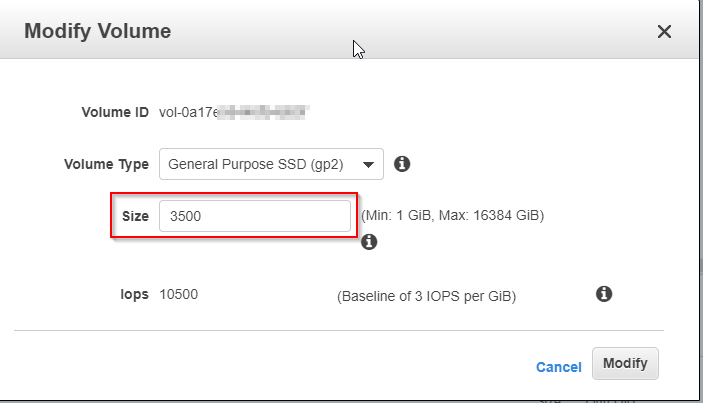
Task: Close the Modify Volume dialog
Action: click(664, 31)
